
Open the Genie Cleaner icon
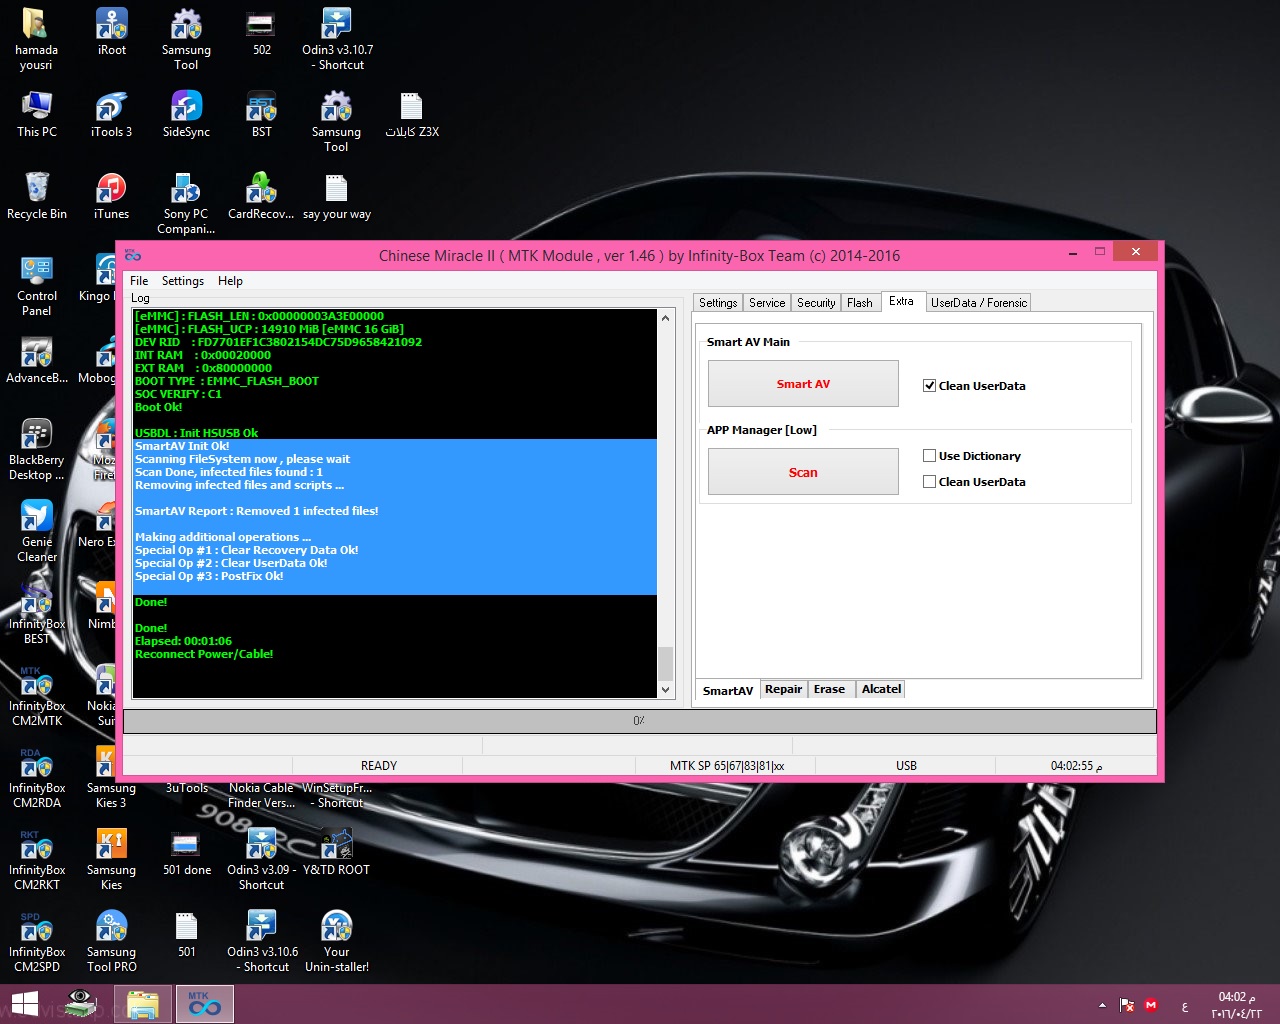click(36, 531)
